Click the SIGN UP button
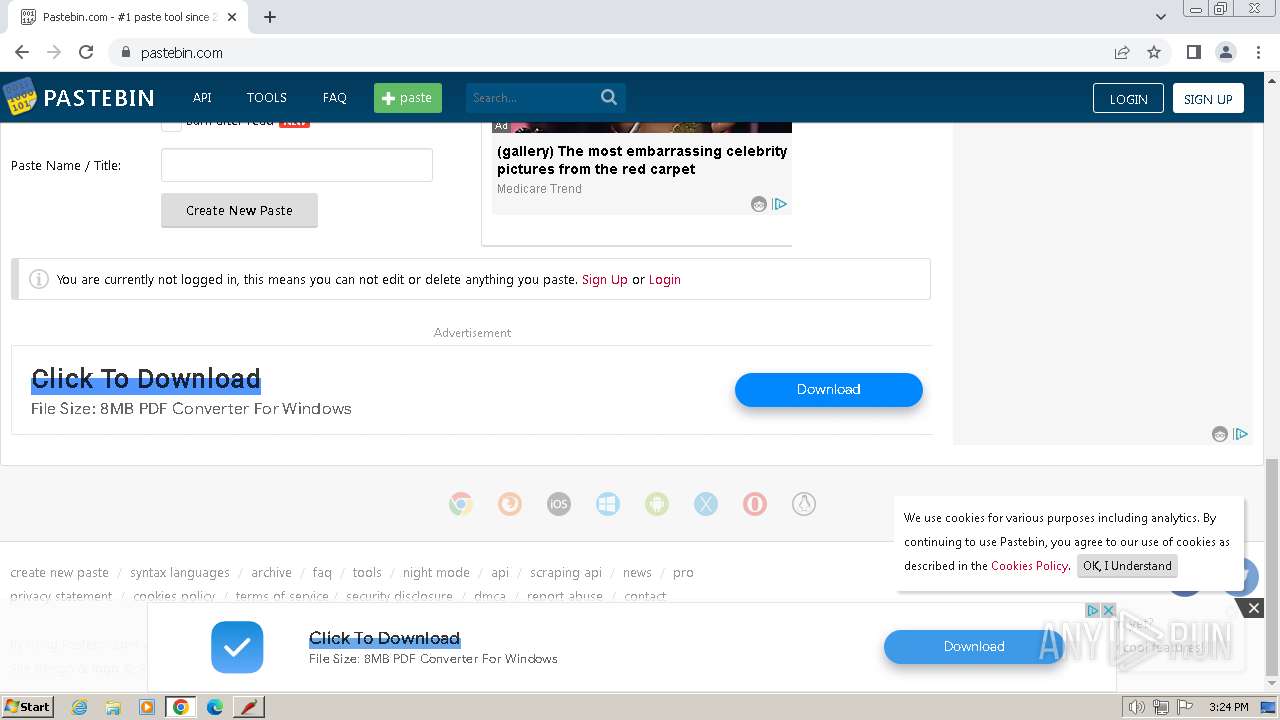This screenshot has height=720, width=1280. click(x=1208, y=98)
